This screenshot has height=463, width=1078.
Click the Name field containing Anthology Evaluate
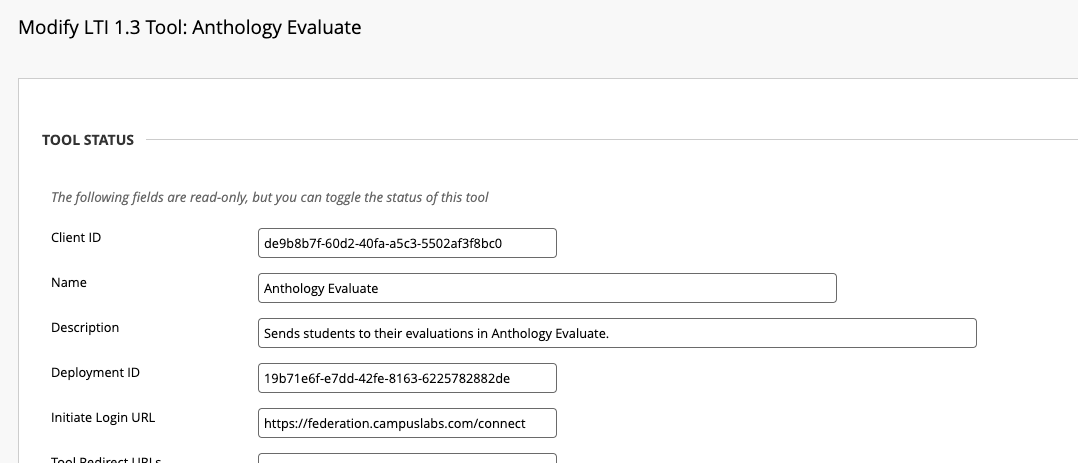point(547,288)
